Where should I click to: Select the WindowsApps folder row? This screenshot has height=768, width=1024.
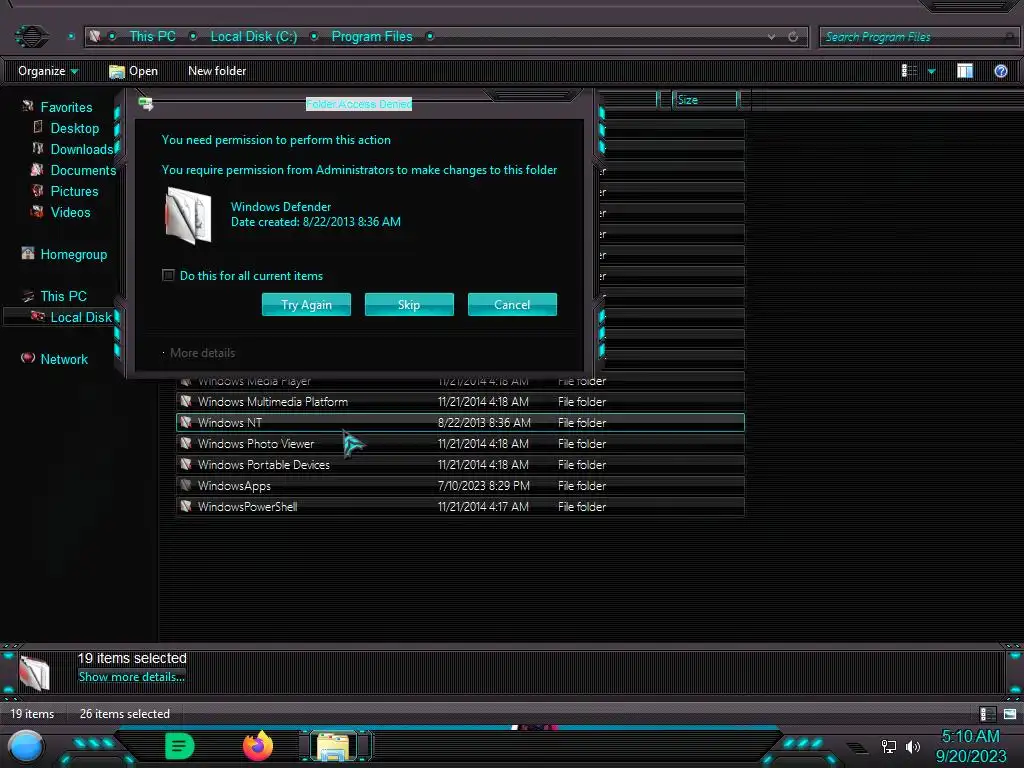click(460, 485)
